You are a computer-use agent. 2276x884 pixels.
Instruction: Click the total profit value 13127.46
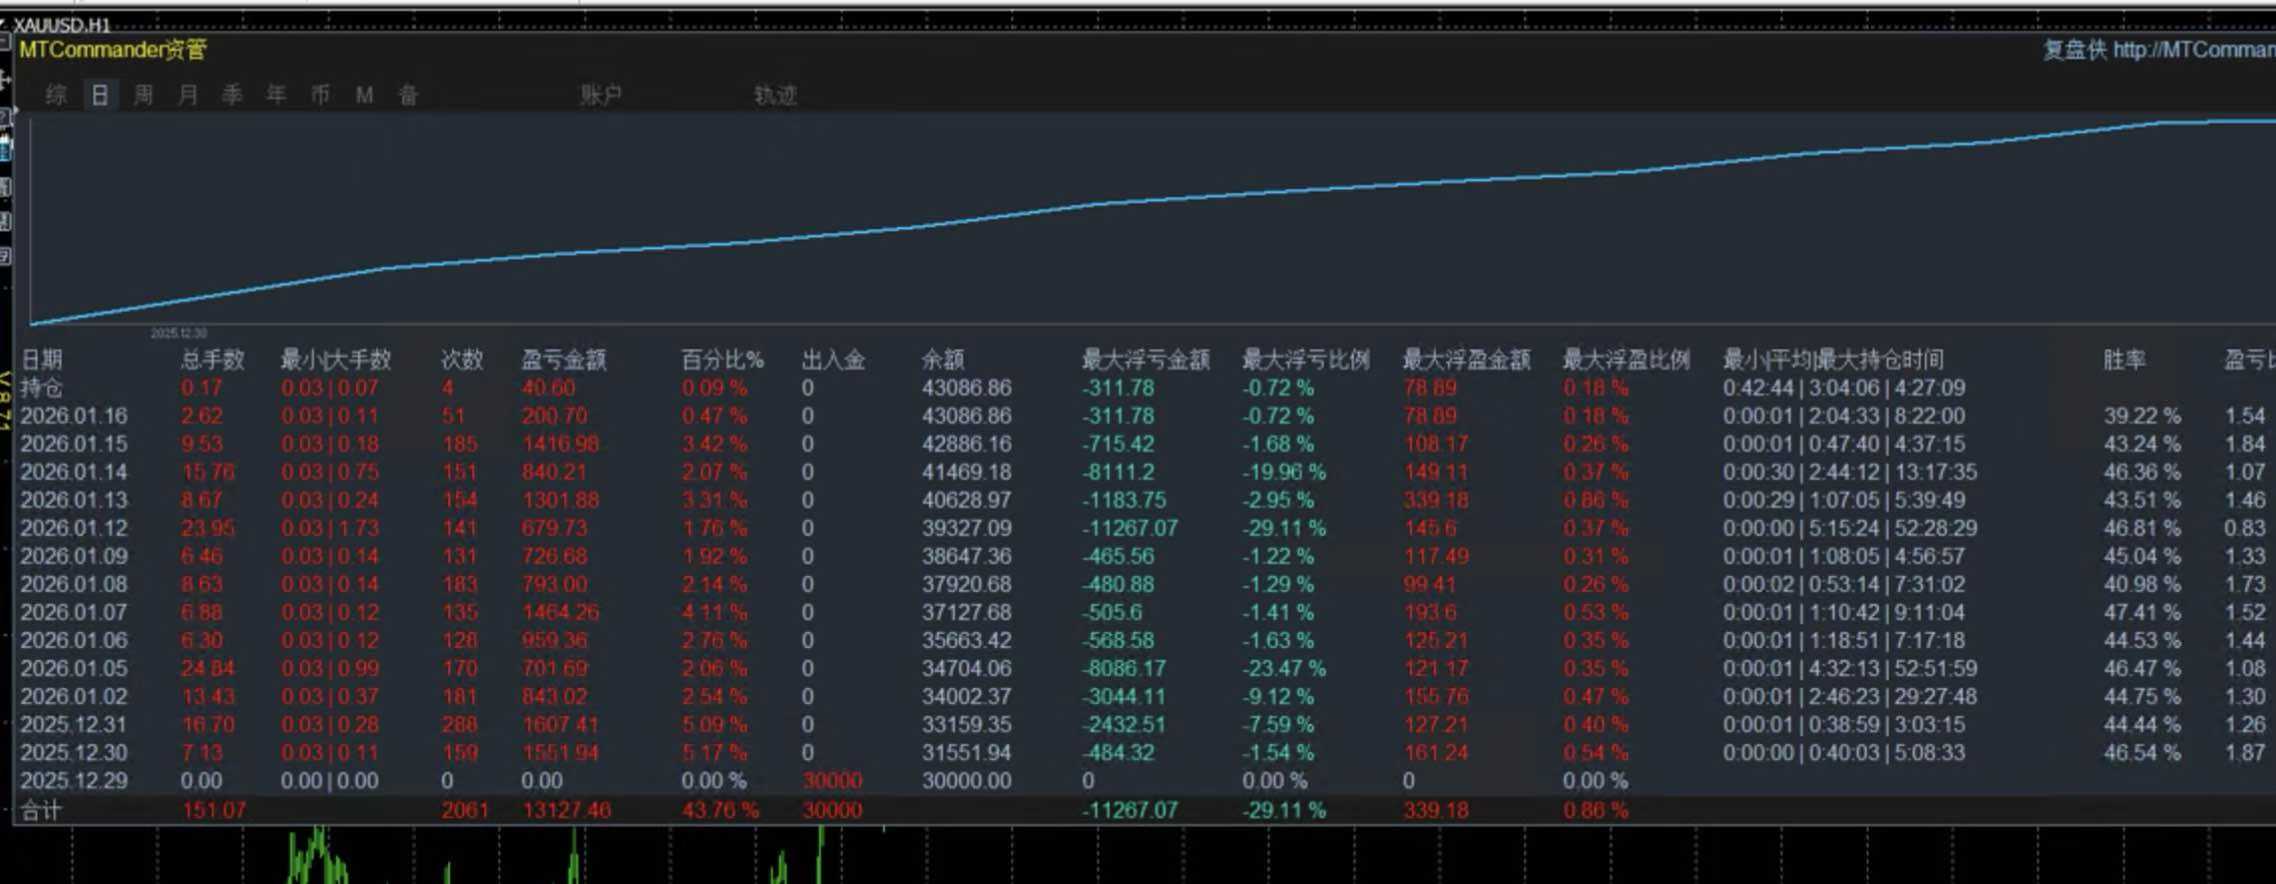[566, 810]
